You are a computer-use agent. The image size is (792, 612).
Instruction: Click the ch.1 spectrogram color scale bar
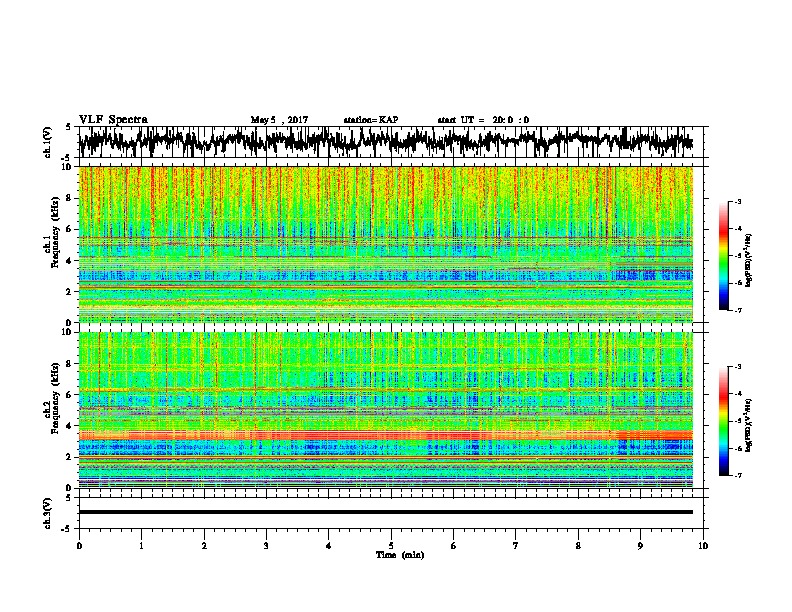723,256
